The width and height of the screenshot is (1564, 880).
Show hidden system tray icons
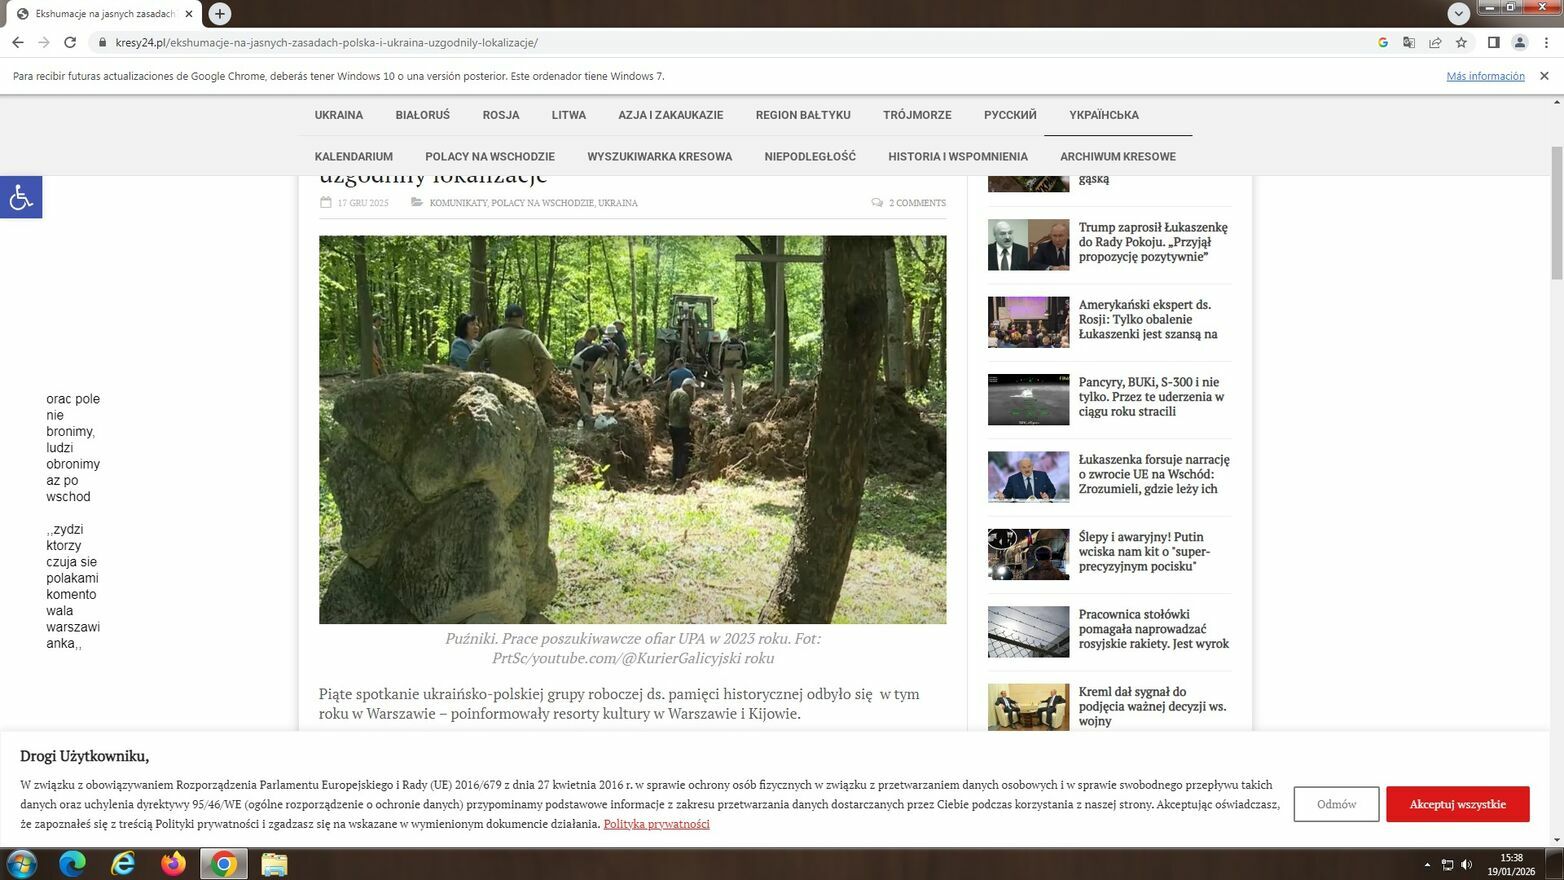(x=1427, y=864)
